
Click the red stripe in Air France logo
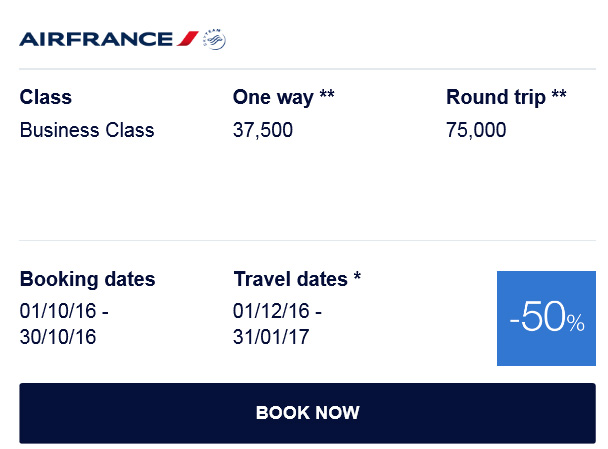[x=187, y=39]
